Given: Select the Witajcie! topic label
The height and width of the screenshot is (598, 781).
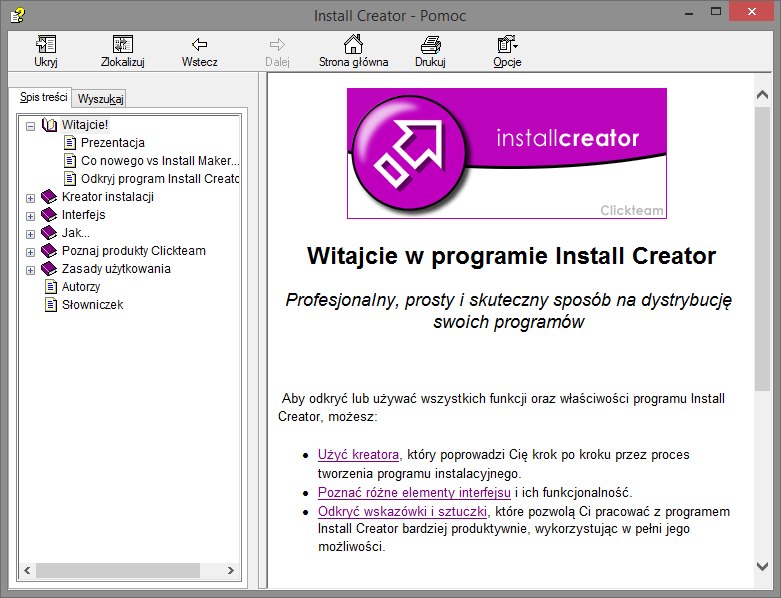Looking at the screenshot, I should point(85,125).
